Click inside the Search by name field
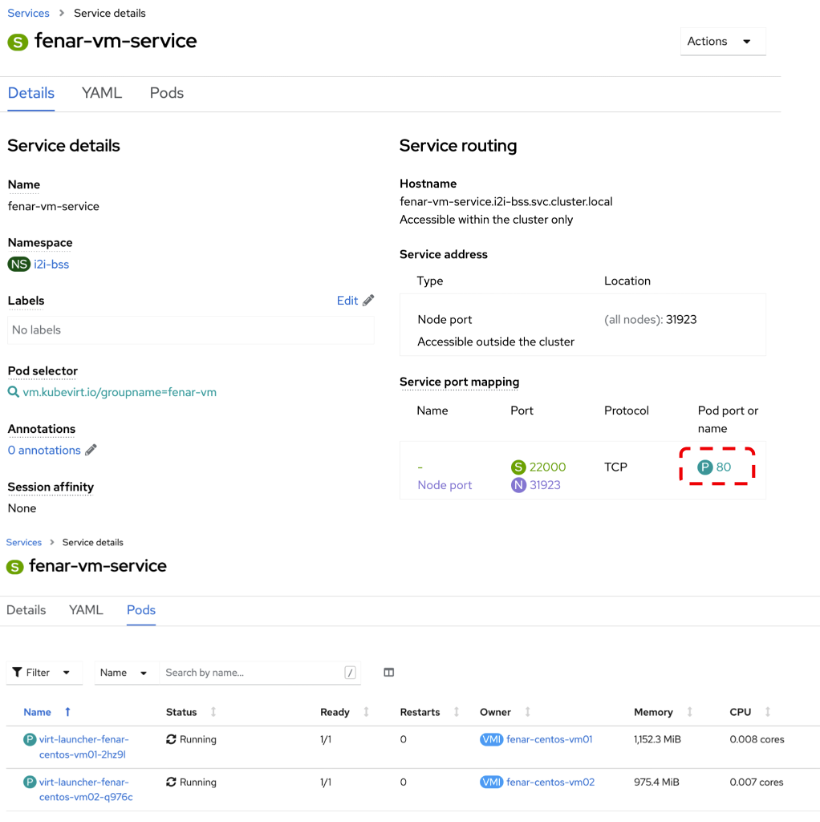This screenshot has width=820, height=822. (x=250, y=672)
